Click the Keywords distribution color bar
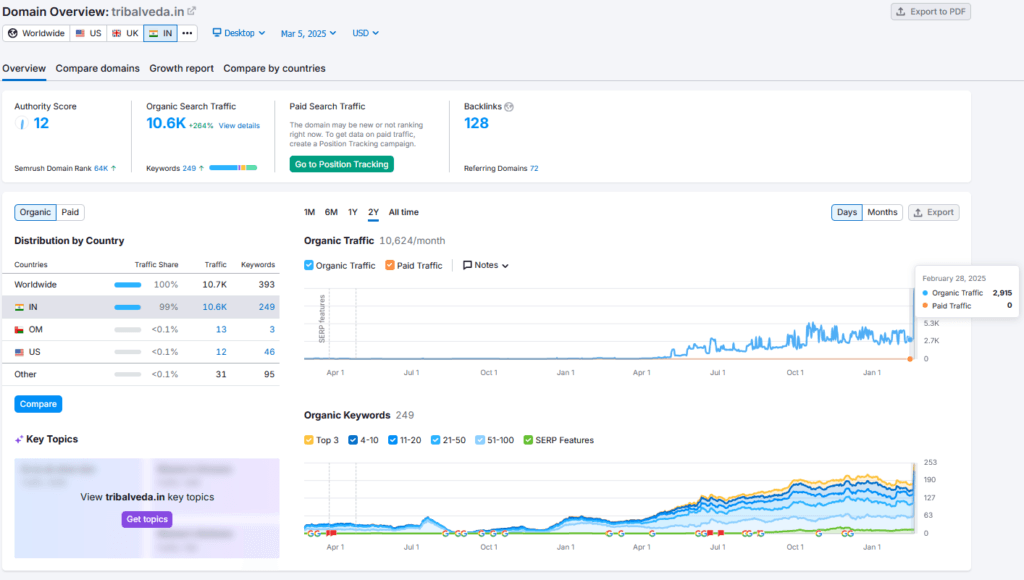Image resolution: width=1024 pixels, height=580 pixels. pyautogui.click(x=232, y=168)
